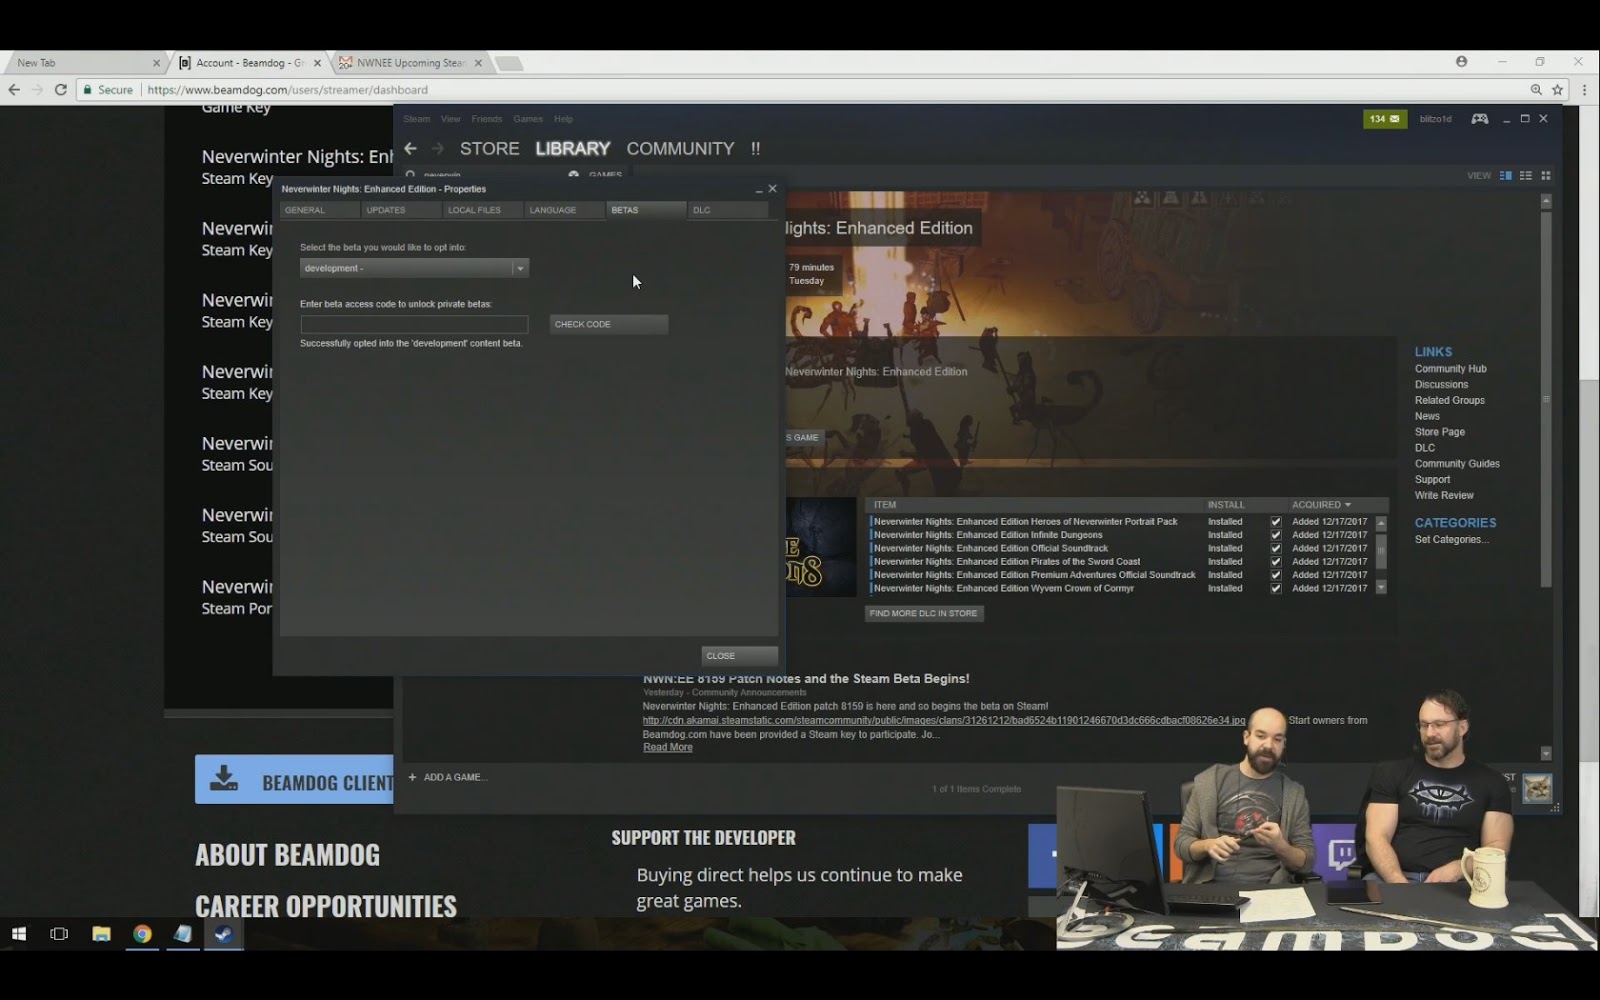Close the NWNEE Upcoming Gmail tab

[x=478, y=63]
